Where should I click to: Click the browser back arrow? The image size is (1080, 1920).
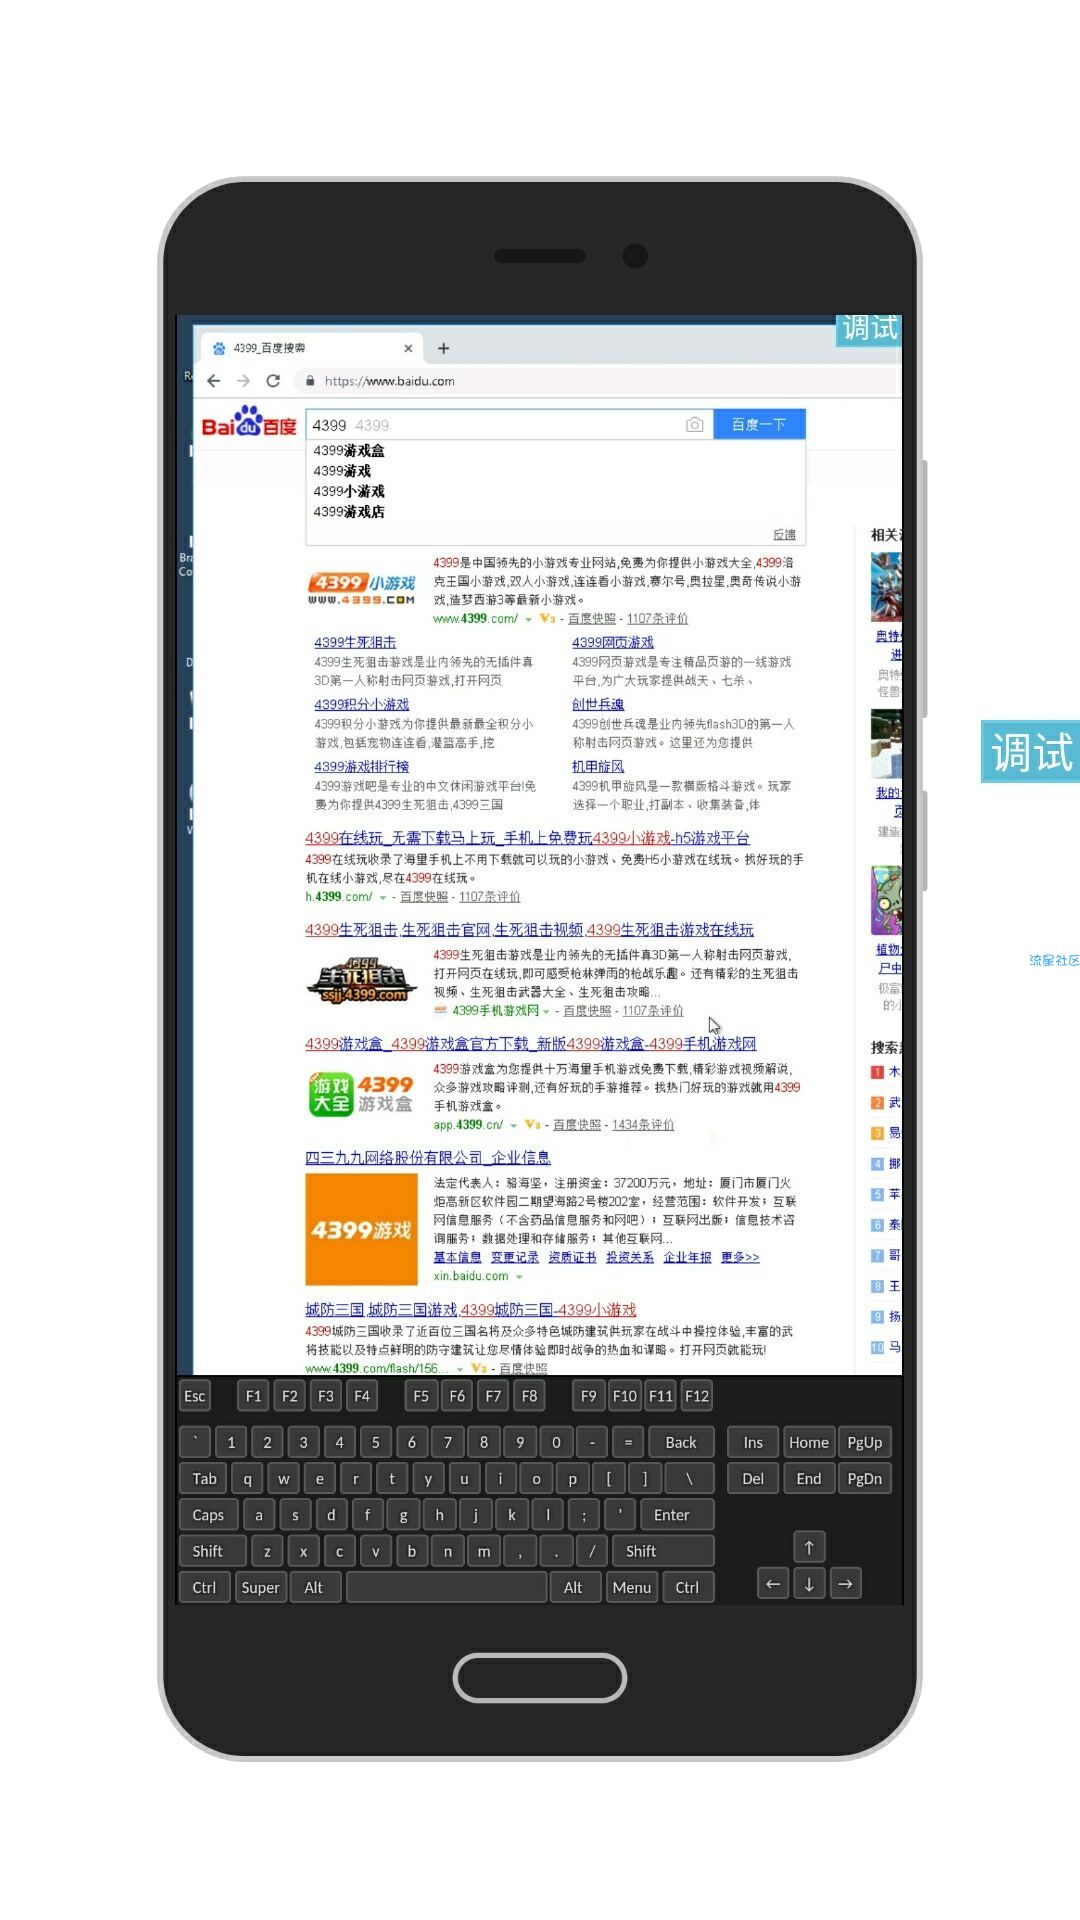(214, 381)
